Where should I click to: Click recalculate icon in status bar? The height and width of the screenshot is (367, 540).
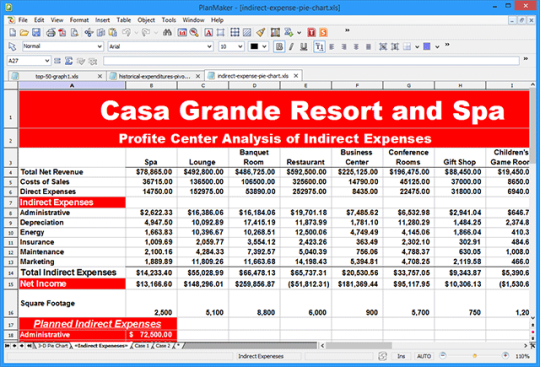pos(383,356)
